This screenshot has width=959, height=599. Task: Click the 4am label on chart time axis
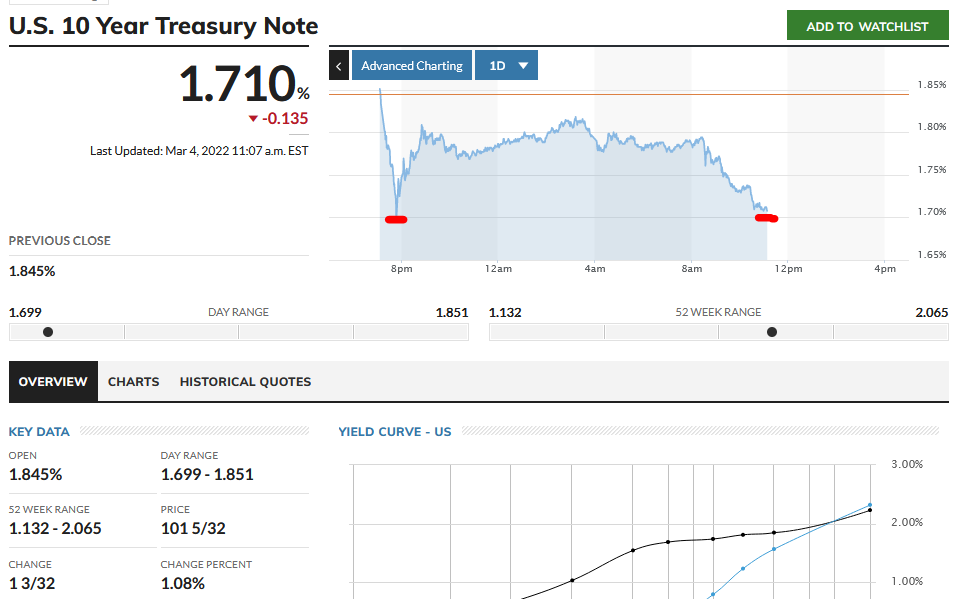click(595, 269)
